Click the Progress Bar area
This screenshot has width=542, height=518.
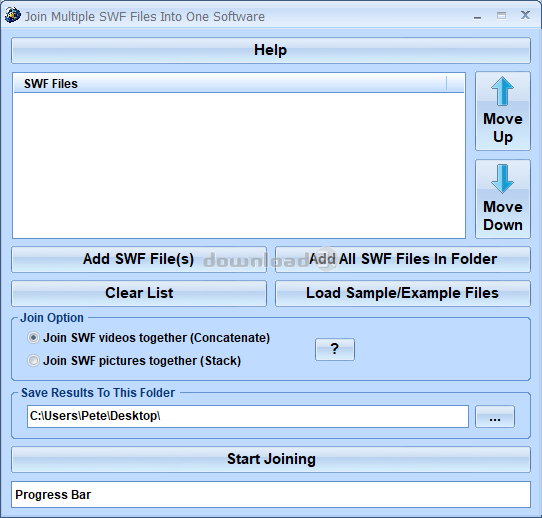[x=271, y=495]
